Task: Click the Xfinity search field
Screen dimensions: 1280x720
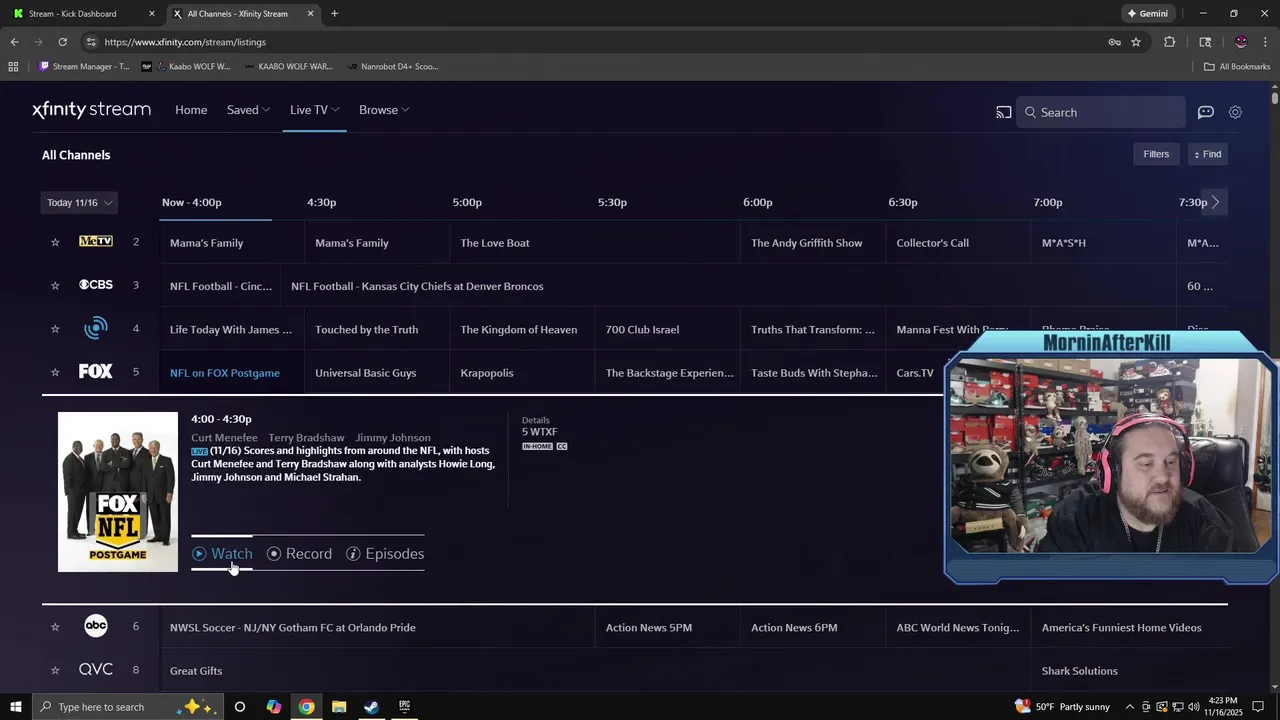Action: pos(1101,112)
